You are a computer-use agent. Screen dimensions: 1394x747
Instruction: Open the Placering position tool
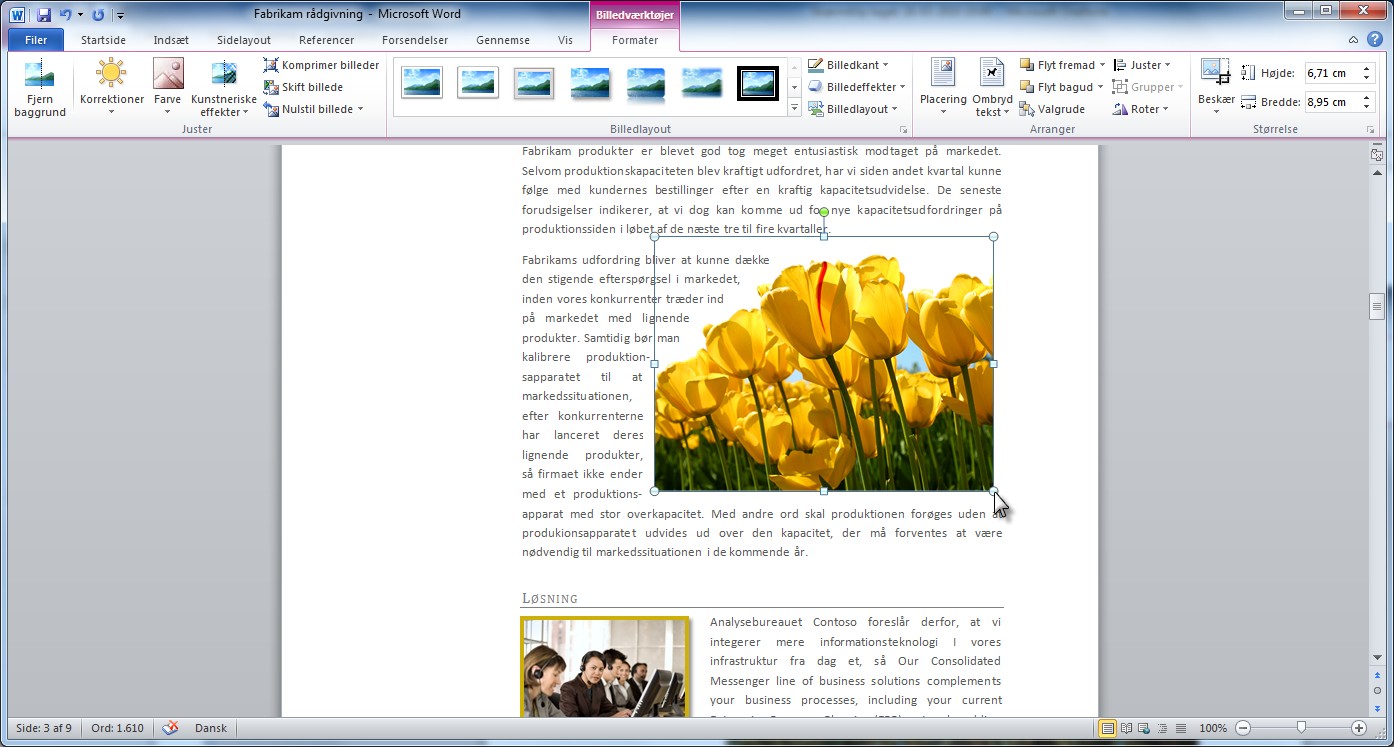[x=942, y=75]
